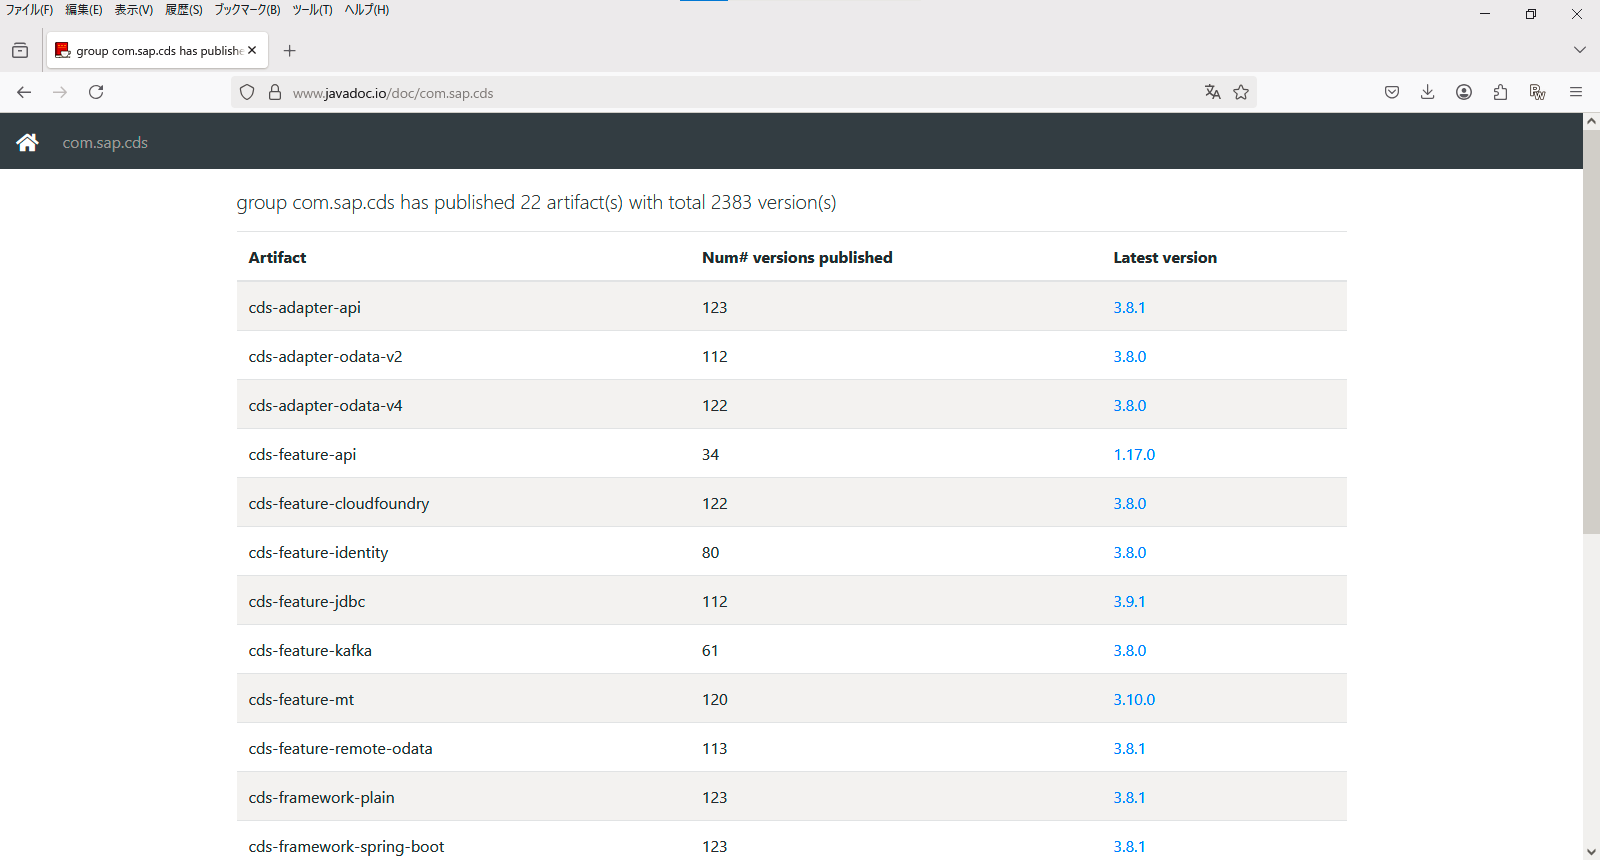
Task: Open version 3.8.1 of cds-feature-remote-odata
Action: click(1129, 748)
